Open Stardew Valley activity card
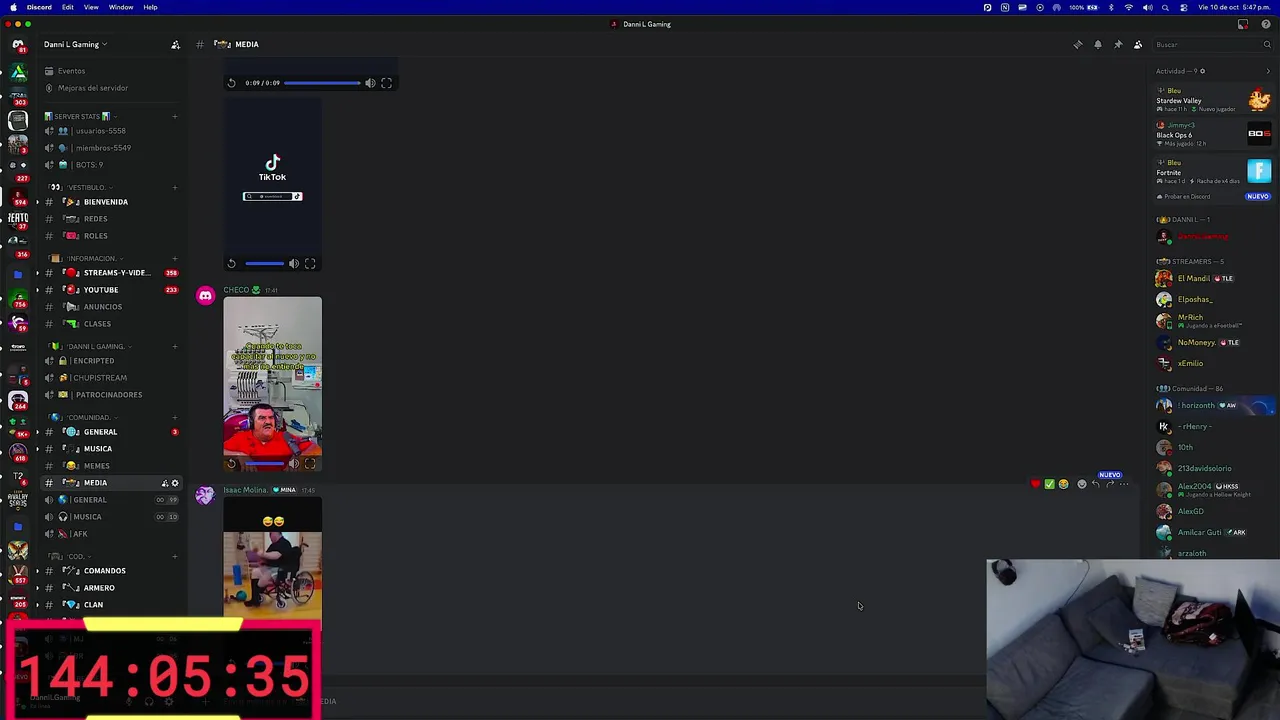This screenshot has width=1280, height=720. pos(1213,100)
